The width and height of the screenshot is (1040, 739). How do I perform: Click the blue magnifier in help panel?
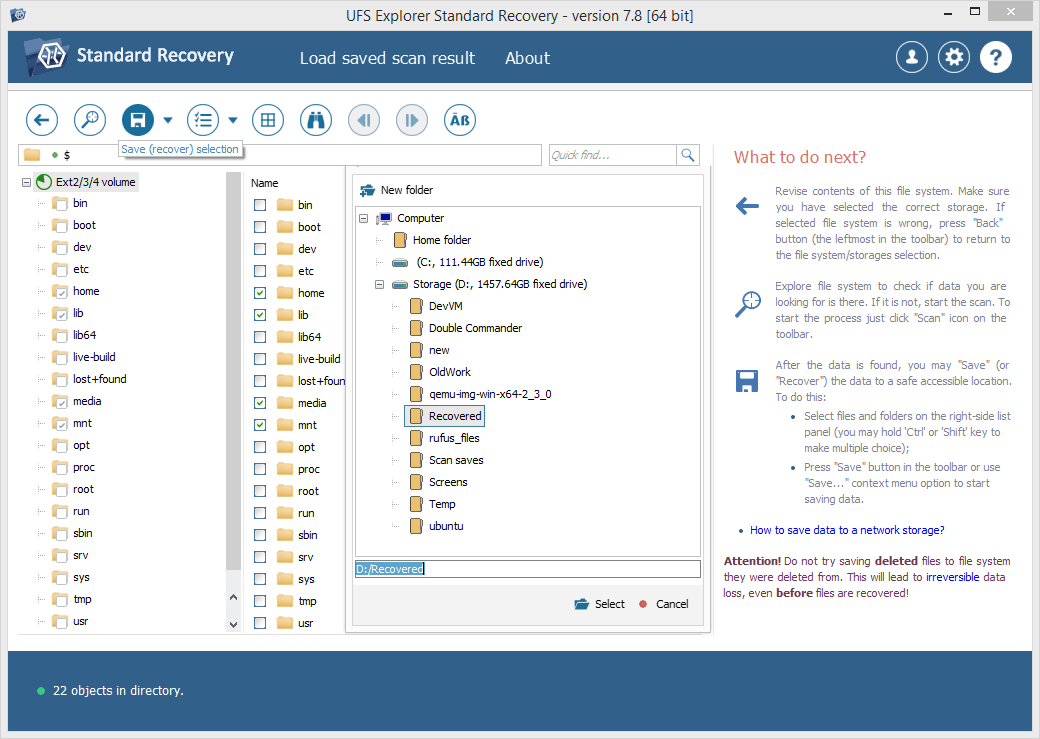(748, 304)
